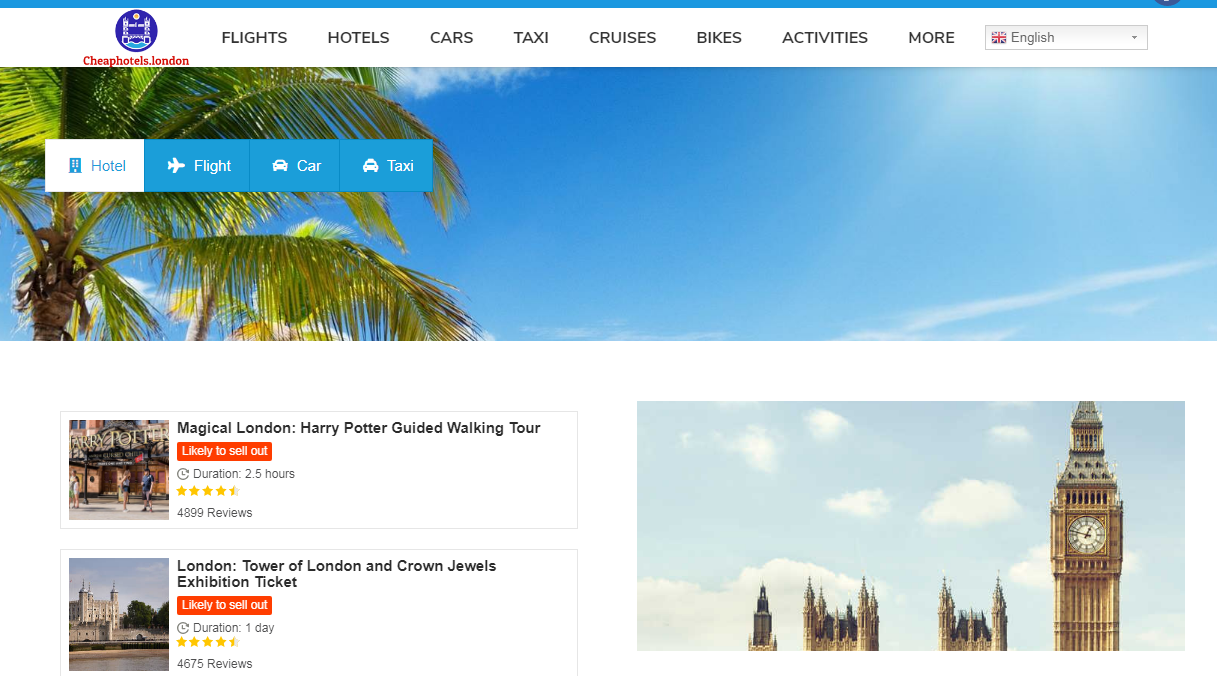Click Likely to sell out badge on Harry Potter tour

(224, 451)
